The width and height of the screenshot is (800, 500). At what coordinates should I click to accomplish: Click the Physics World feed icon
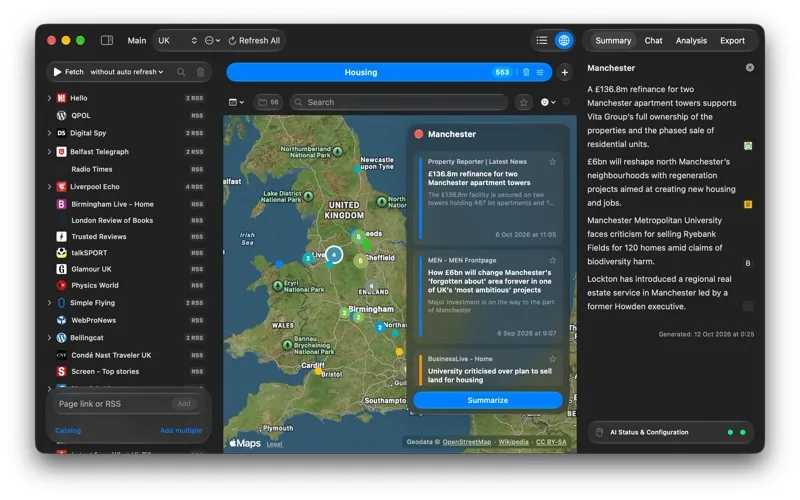(61, 285)
